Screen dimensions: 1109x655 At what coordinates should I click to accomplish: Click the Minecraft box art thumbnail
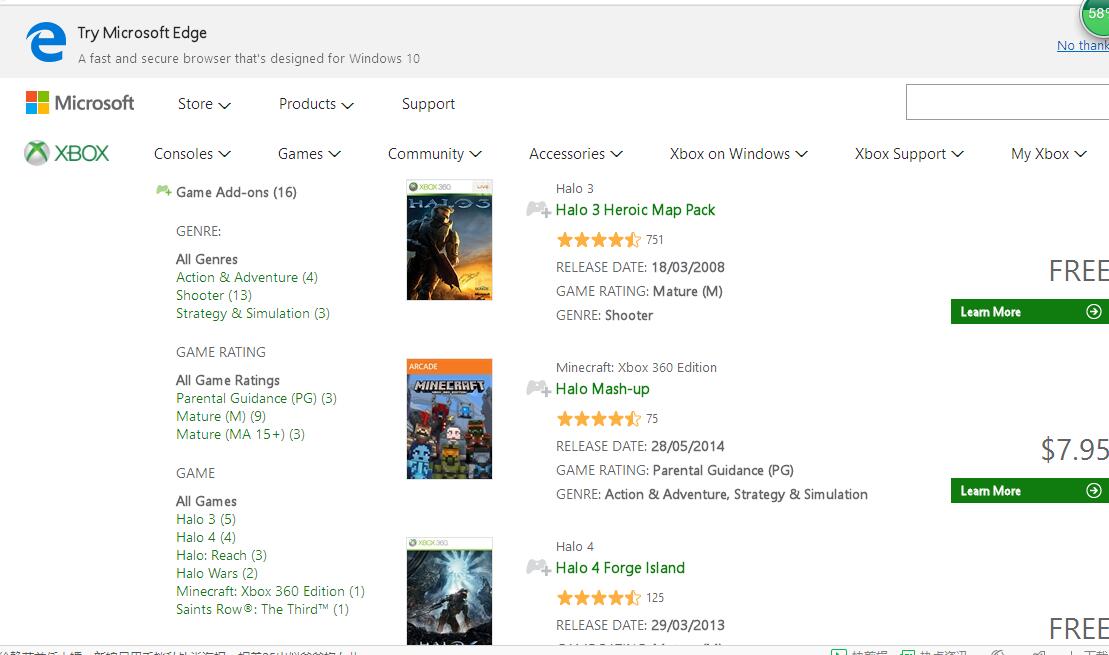pos(449,419)
